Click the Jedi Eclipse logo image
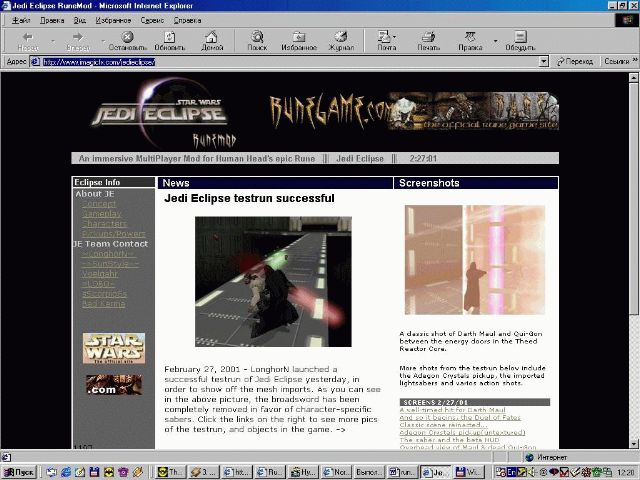The width and height of the screenshot is (640, 480). (x=163, y=113)
